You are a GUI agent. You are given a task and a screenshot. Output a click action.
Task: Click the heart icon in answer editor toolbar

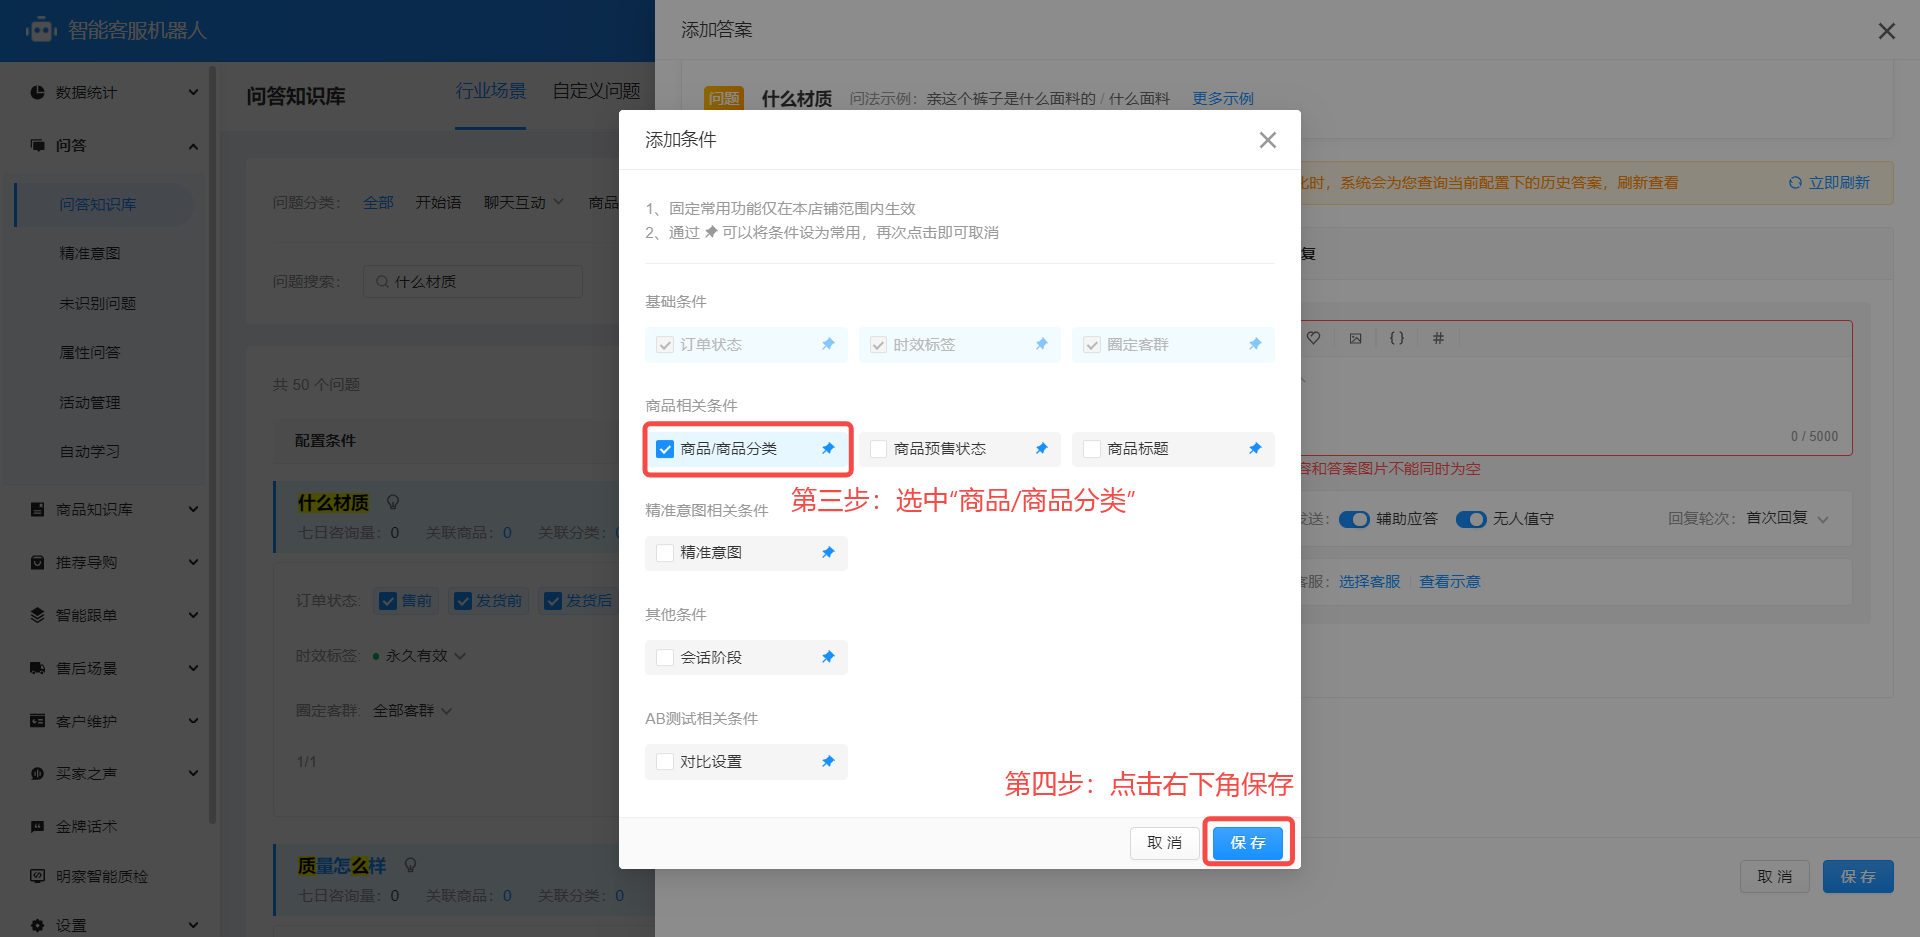(1313, 338)
